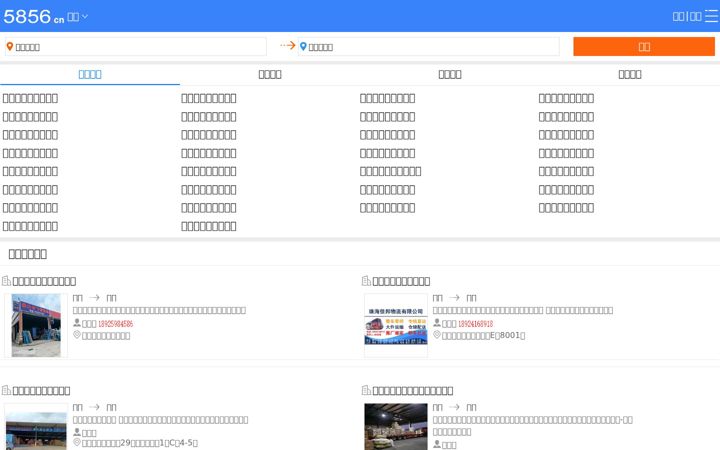Click the 5856.cn site logo
Screen dimensions: 720x450
point(34,17)
